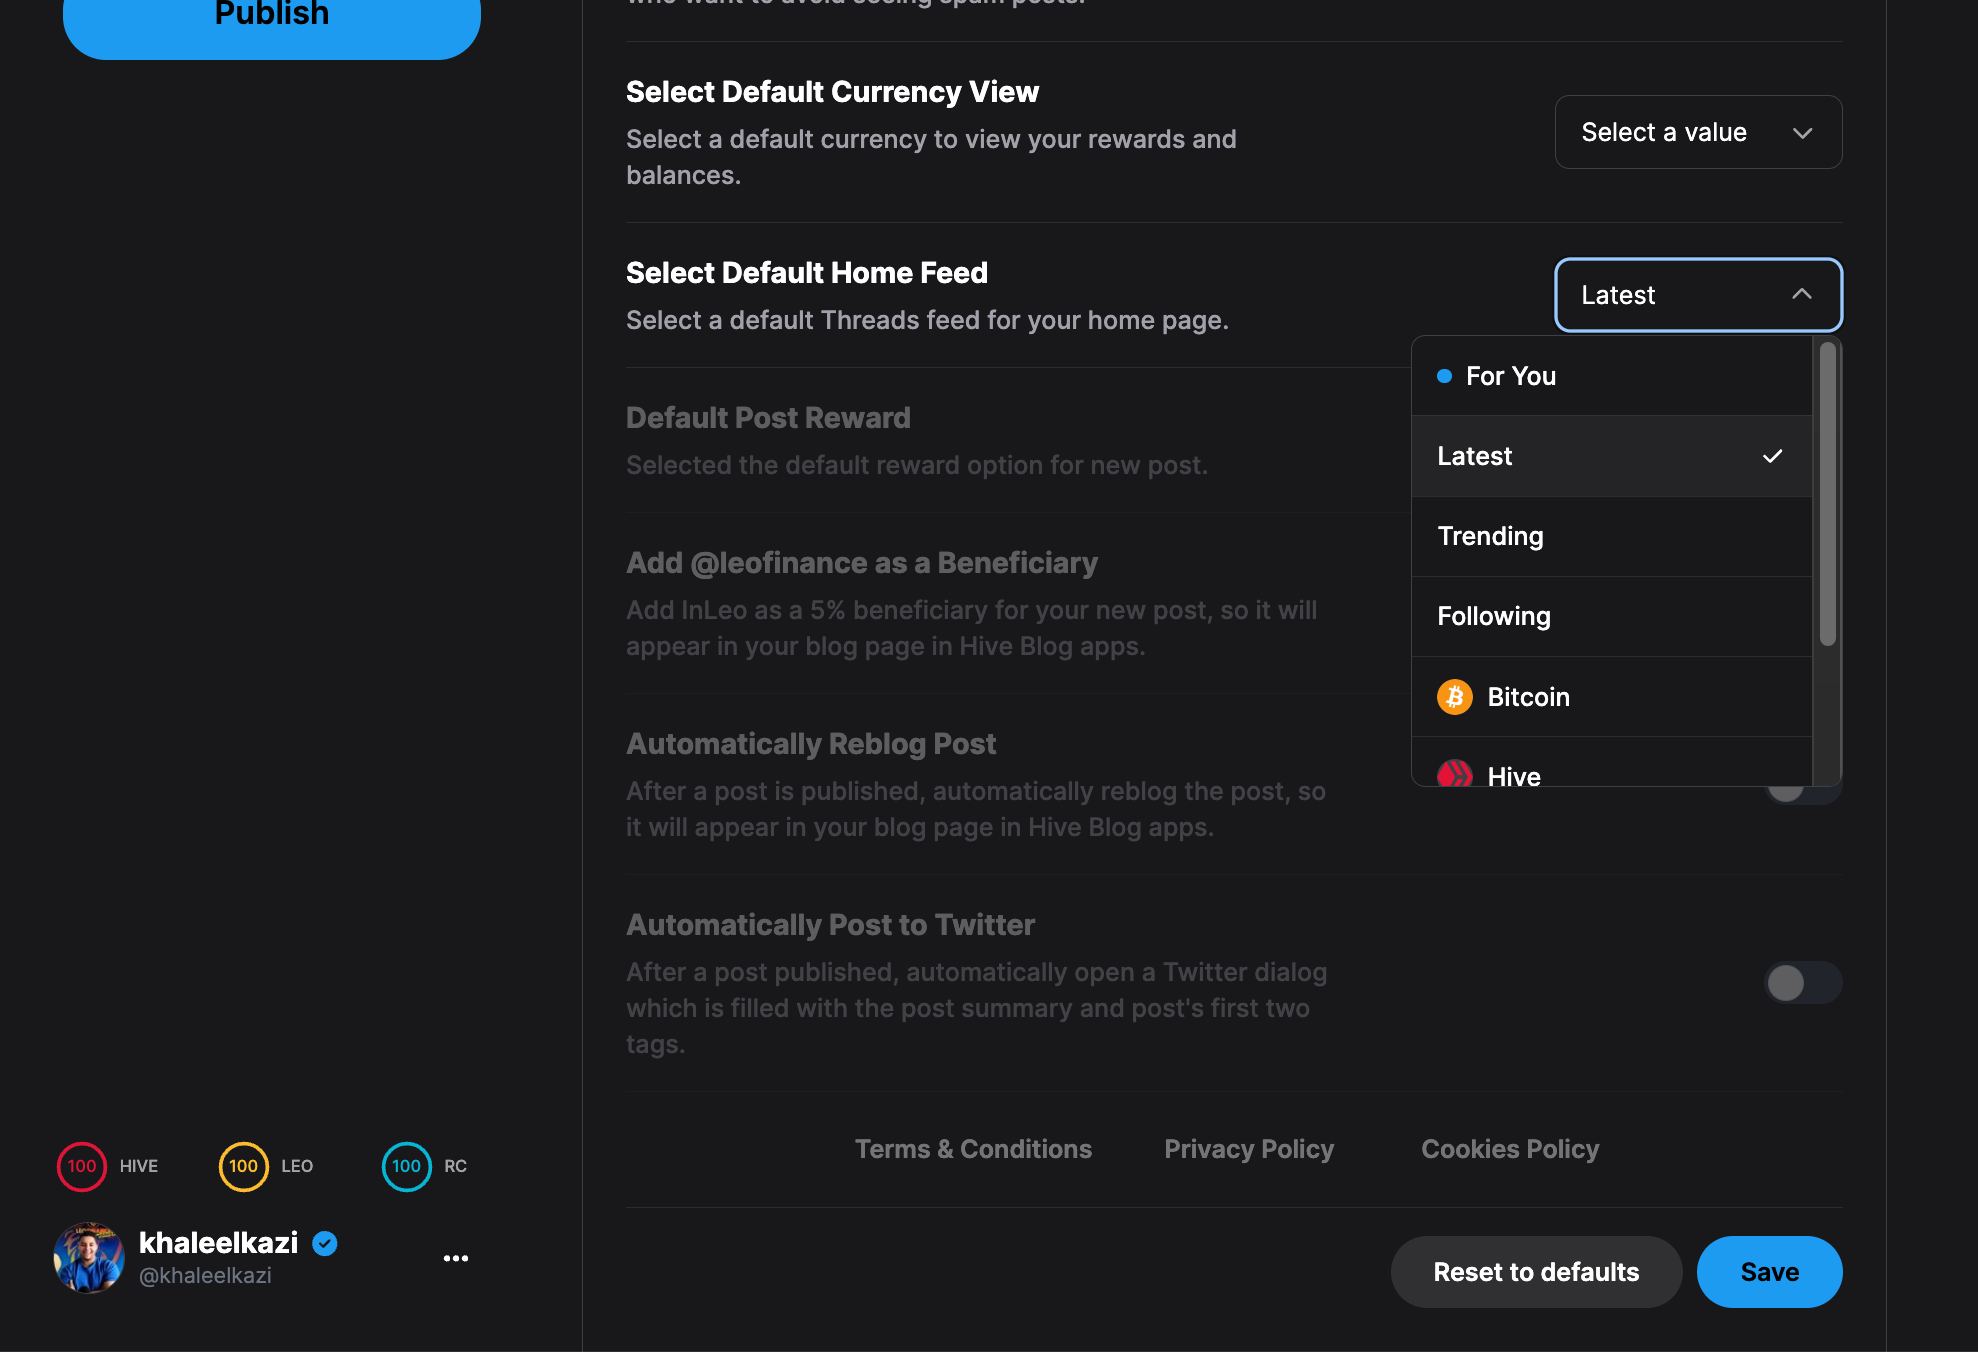This screenshot has width=1978, height=1352.
Task: Collapse the Default Home Feed 'Latest' dropdown
Action: point(1698,295)
